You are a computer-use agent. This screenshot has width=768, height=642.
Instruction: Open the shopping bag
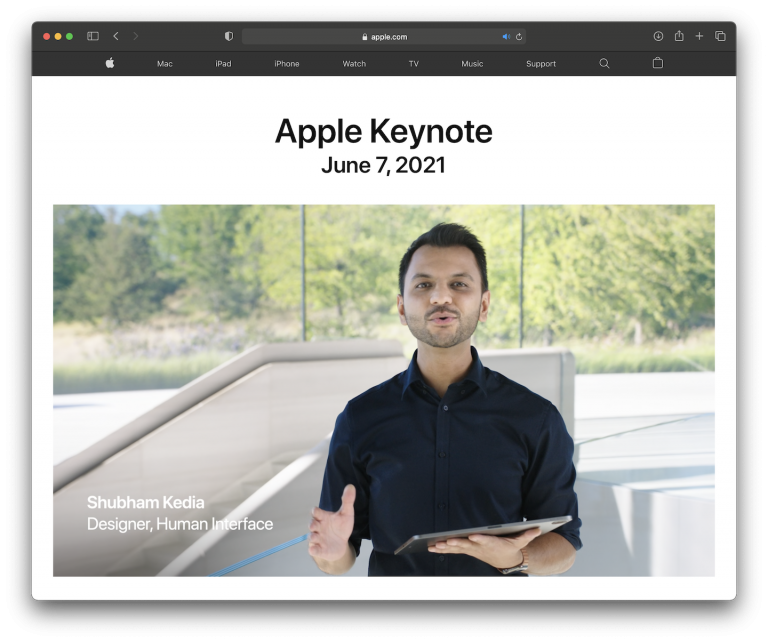click(x=658, y=63)
